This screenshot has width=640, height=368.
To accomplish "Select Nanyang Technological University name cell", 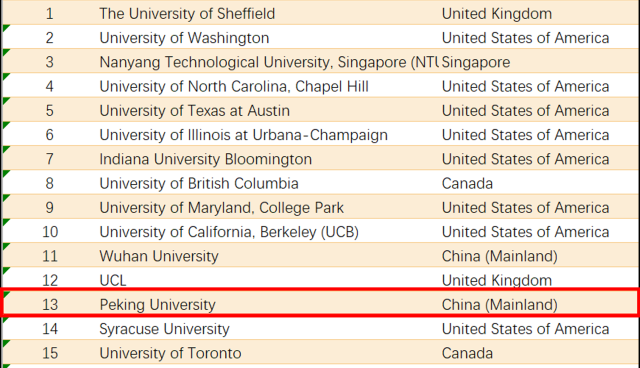I will pos(269,62).
